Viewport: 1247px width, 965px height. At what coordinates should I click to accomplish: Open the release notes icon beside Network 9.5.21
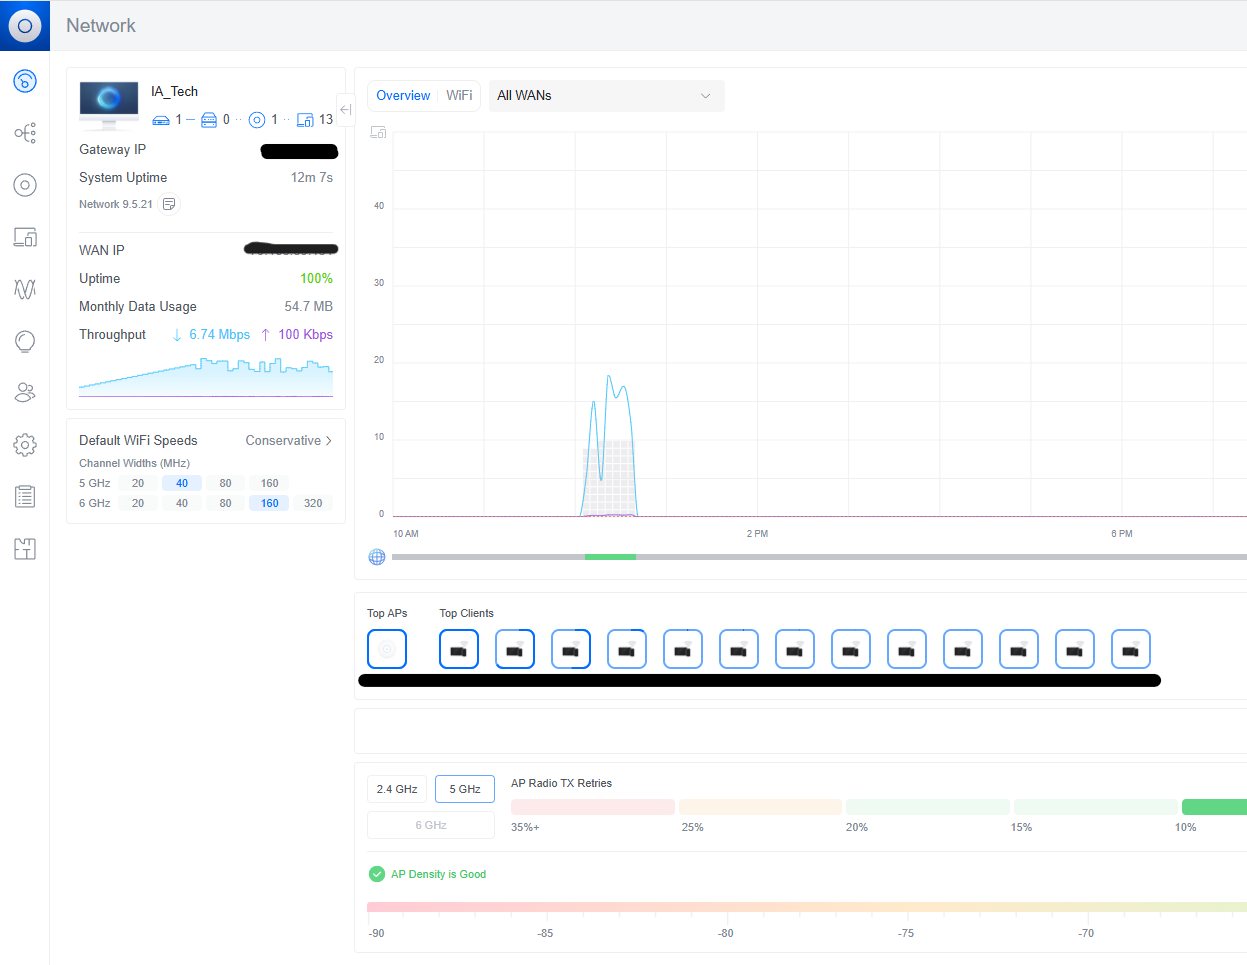(170, 204)
